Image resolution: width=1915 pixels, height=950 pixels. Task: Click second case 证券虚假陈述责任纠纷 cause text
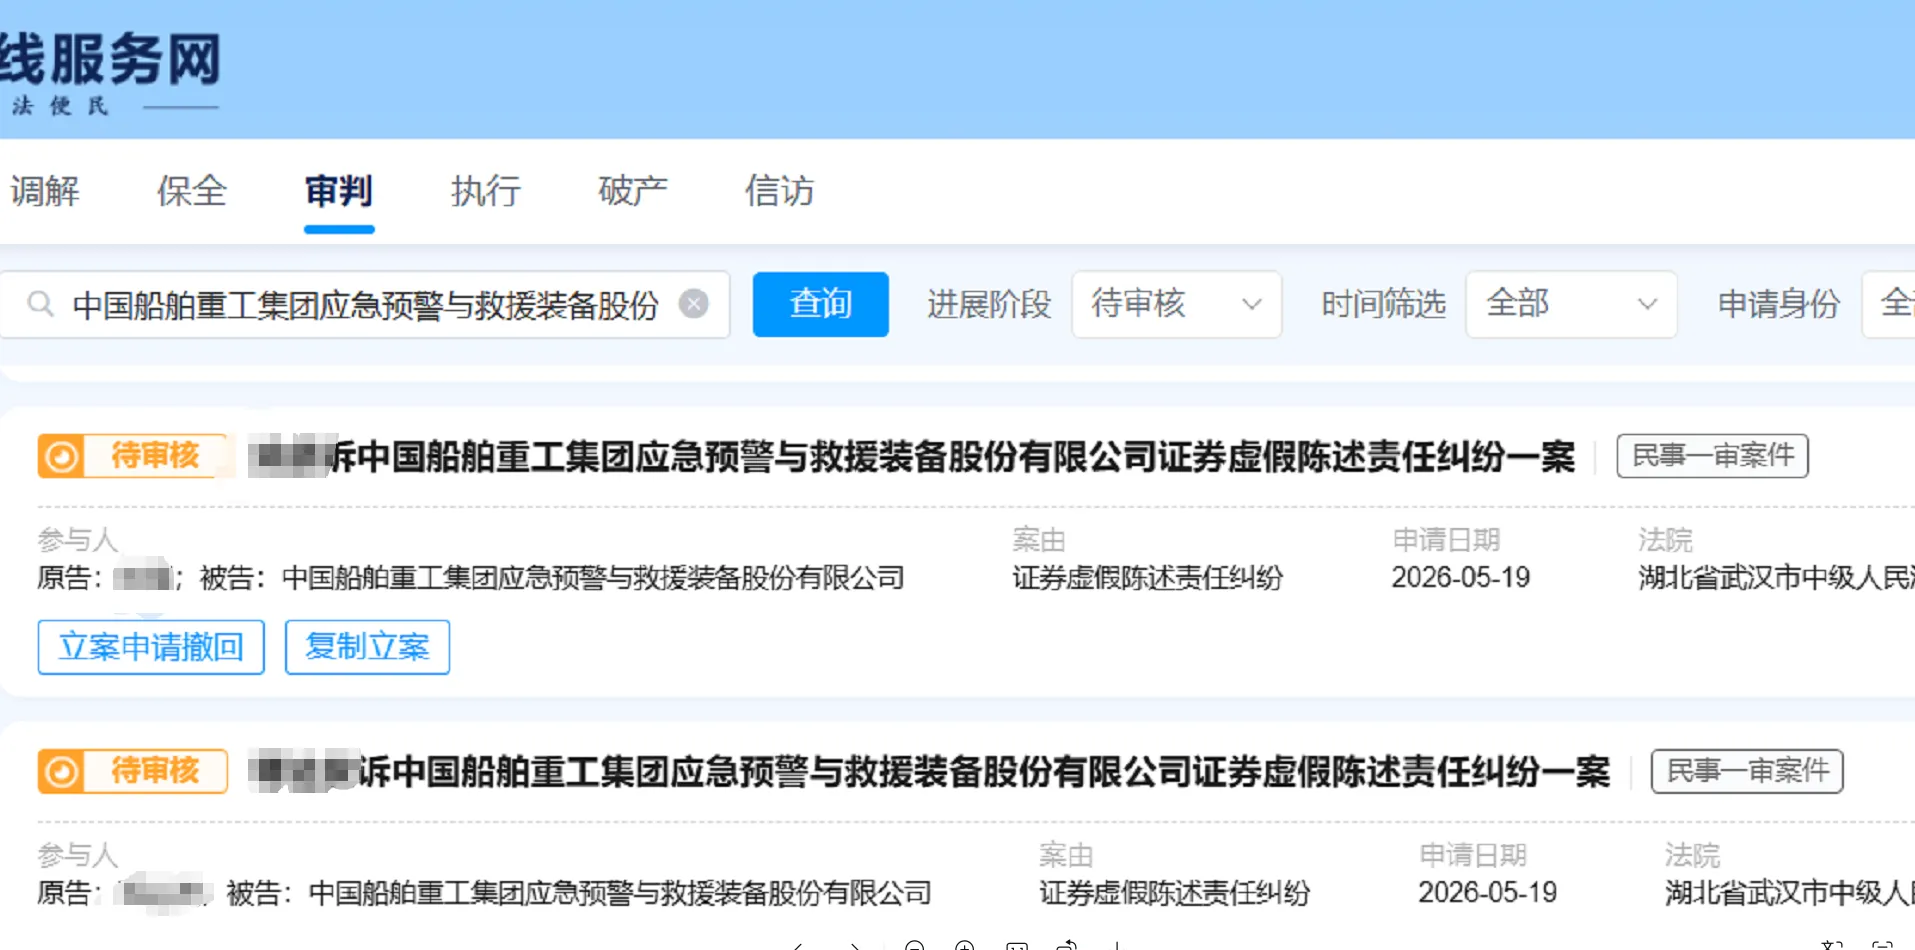[1174, 893]
